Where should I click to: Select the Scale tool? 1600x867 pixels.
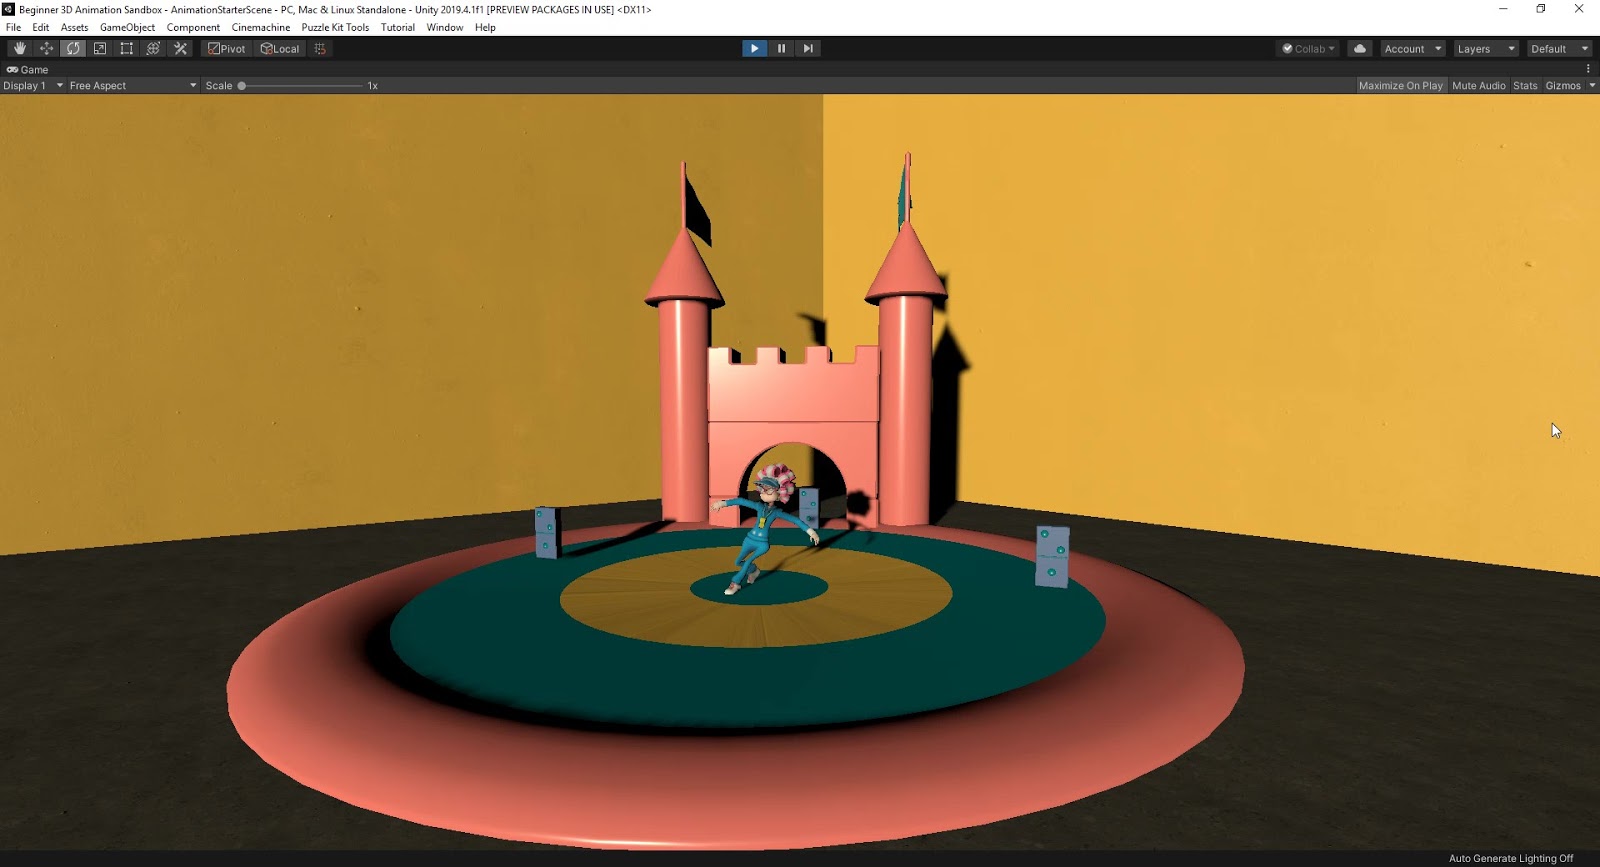(x=100, y=48)
